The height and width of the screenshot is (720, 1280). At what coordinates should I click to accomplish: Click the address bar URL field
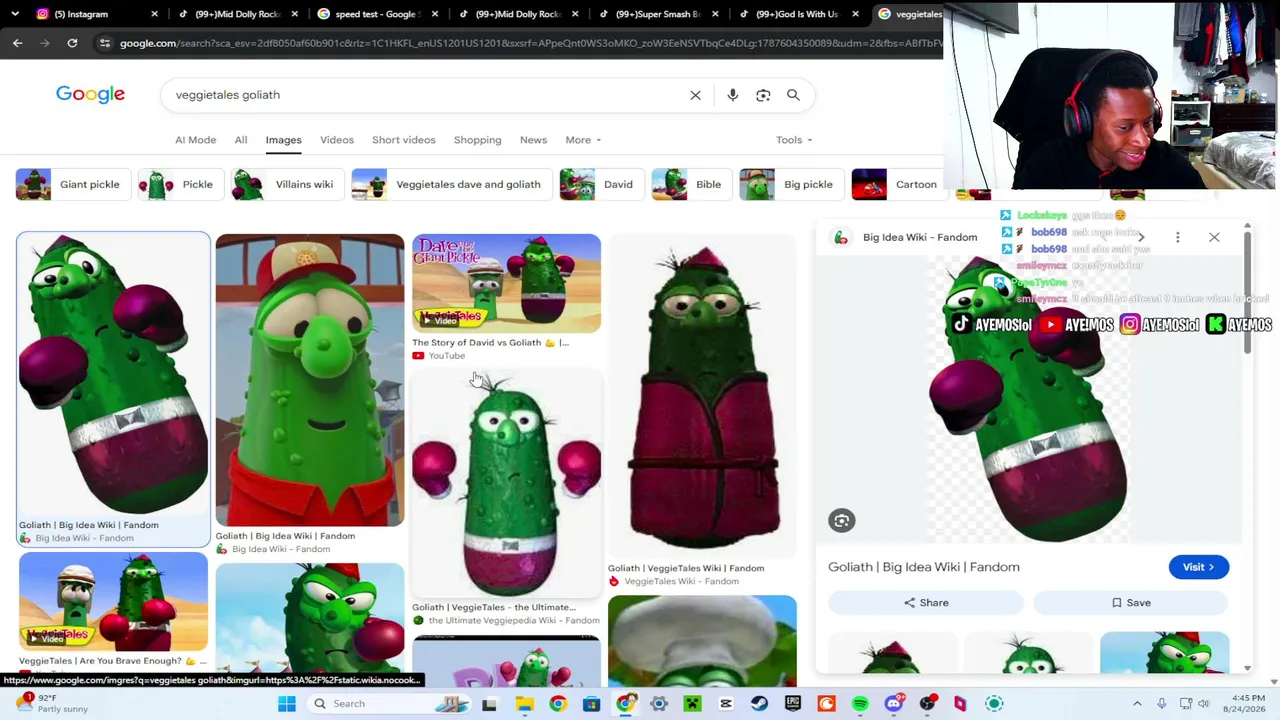click(530, 43)
